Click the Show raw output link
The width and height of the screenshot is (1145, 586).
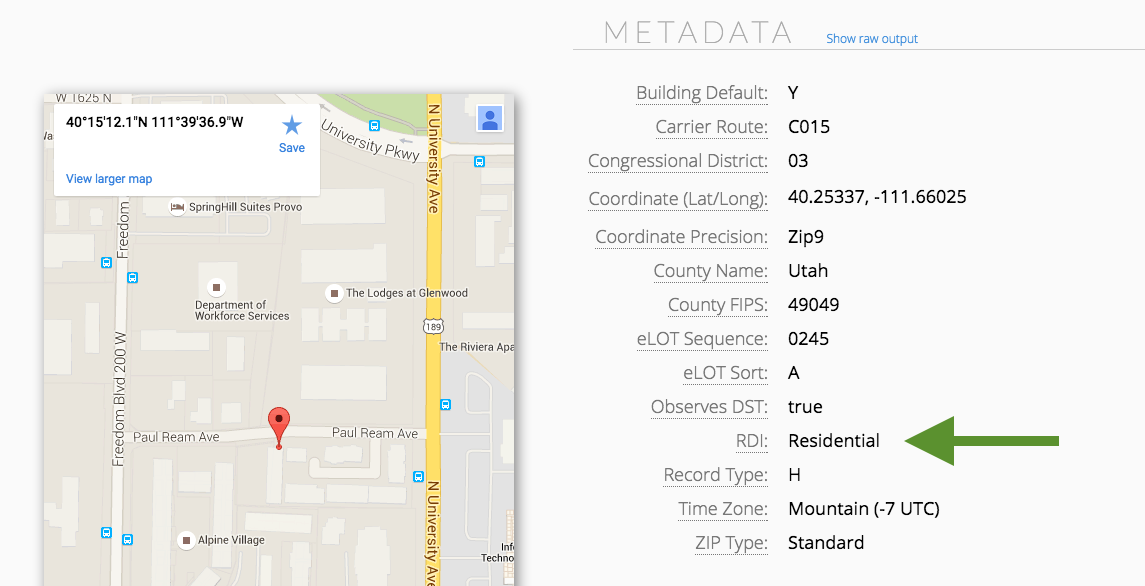click(871, 39)
